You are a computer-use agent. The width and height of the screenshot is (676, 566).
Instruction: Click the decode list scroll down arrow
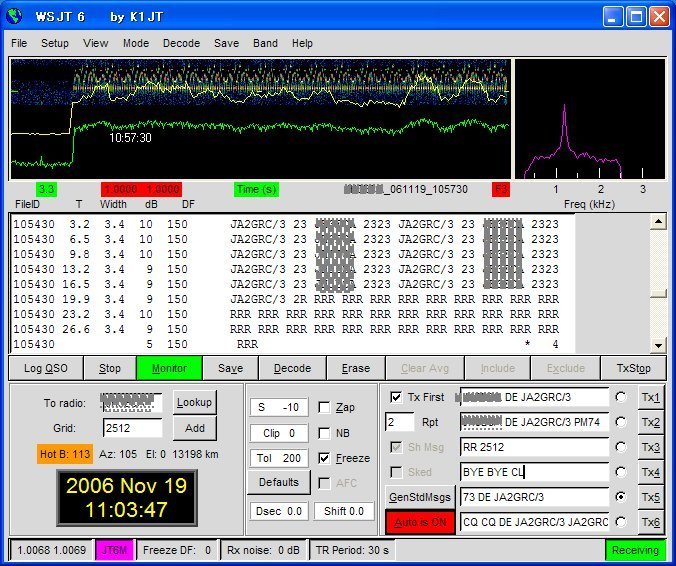pyautogui.click(x=658, y=345)
